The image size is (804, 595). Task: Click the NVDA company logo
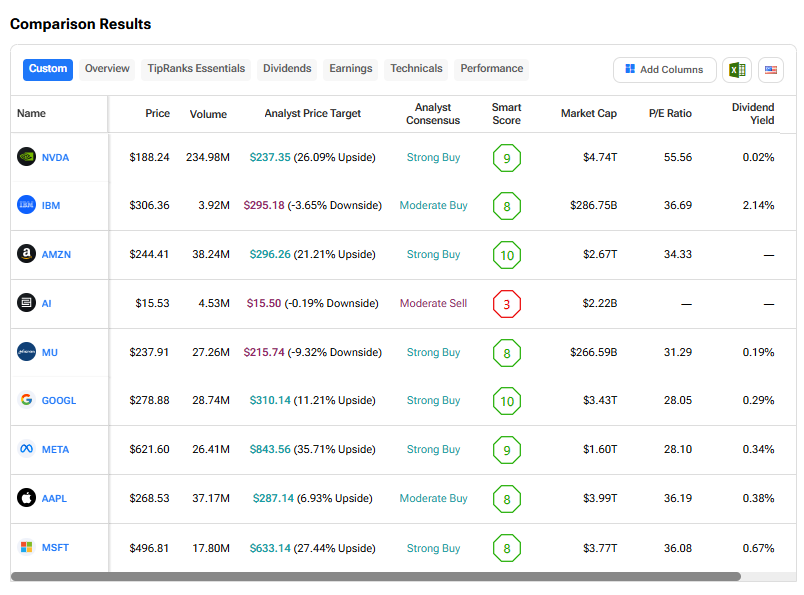(x=27, y=157)
